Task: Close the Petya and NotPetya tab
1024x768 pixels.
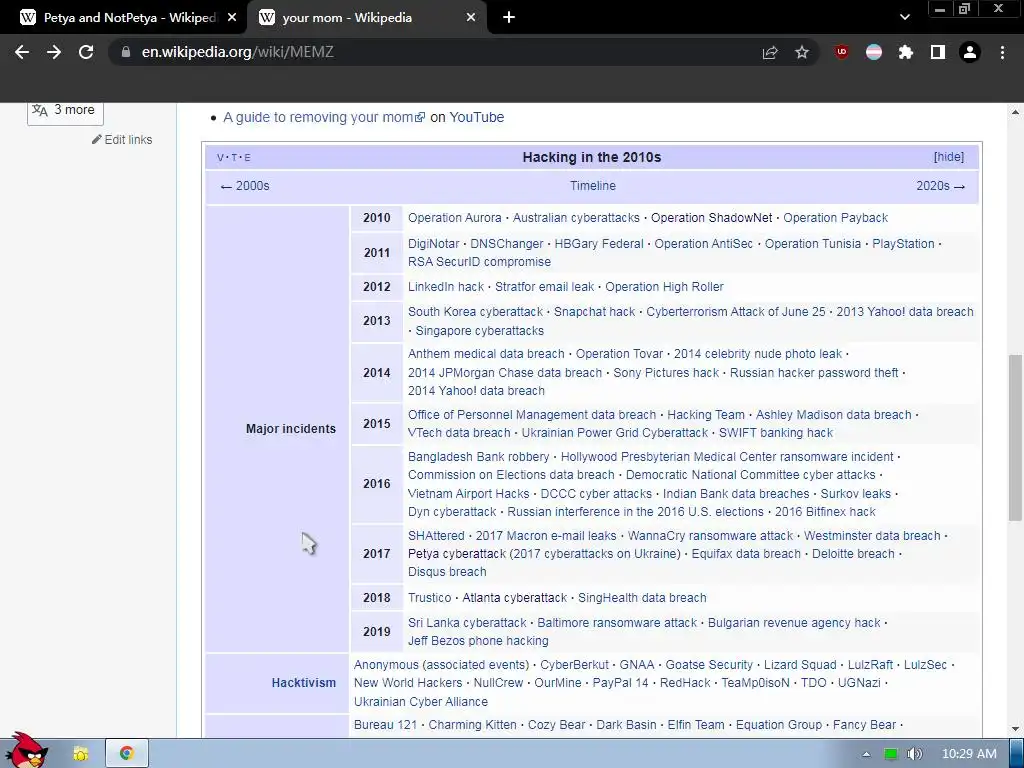Action: coord(232,18)
